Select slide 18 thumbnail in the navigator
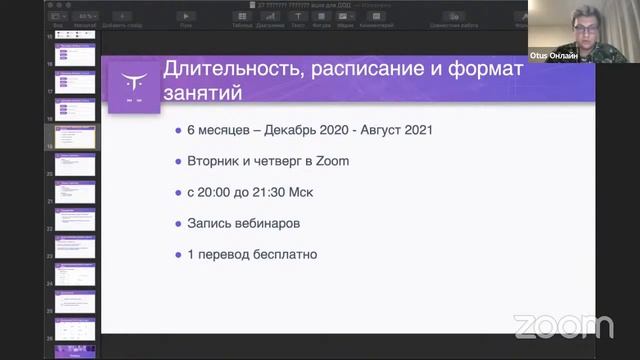 tap(75, 109)
